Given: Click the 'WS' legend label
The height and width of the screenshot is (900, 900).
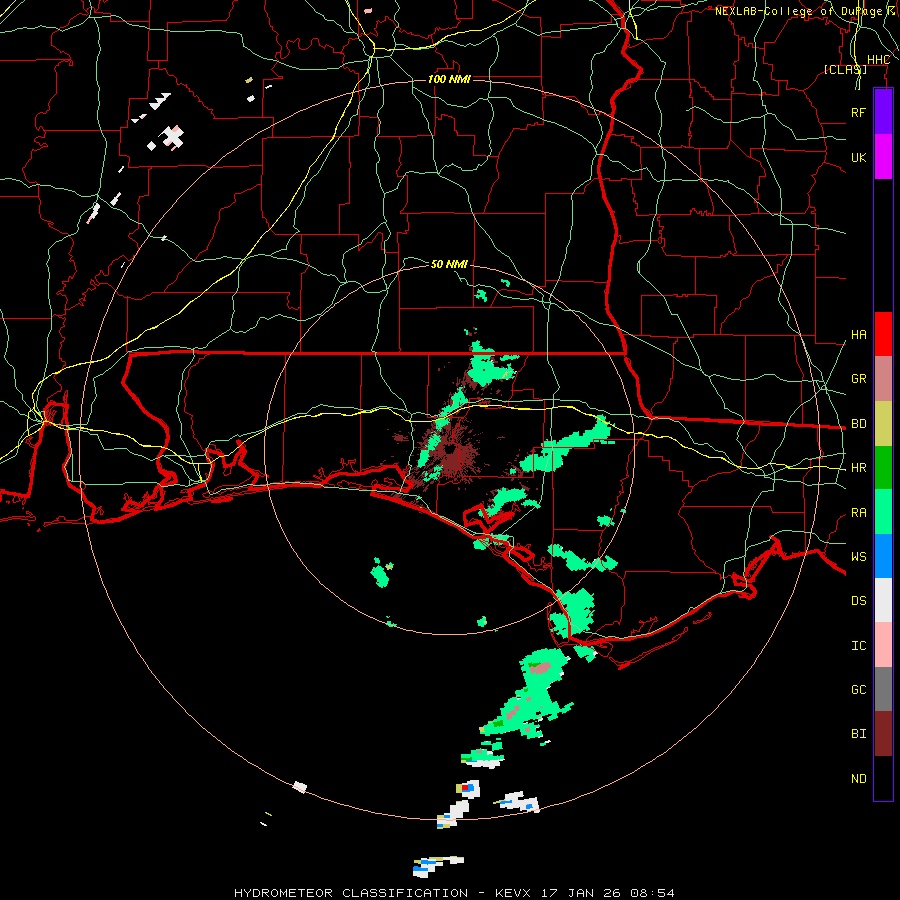Looking at the screenshot, I should click(858, 557).
